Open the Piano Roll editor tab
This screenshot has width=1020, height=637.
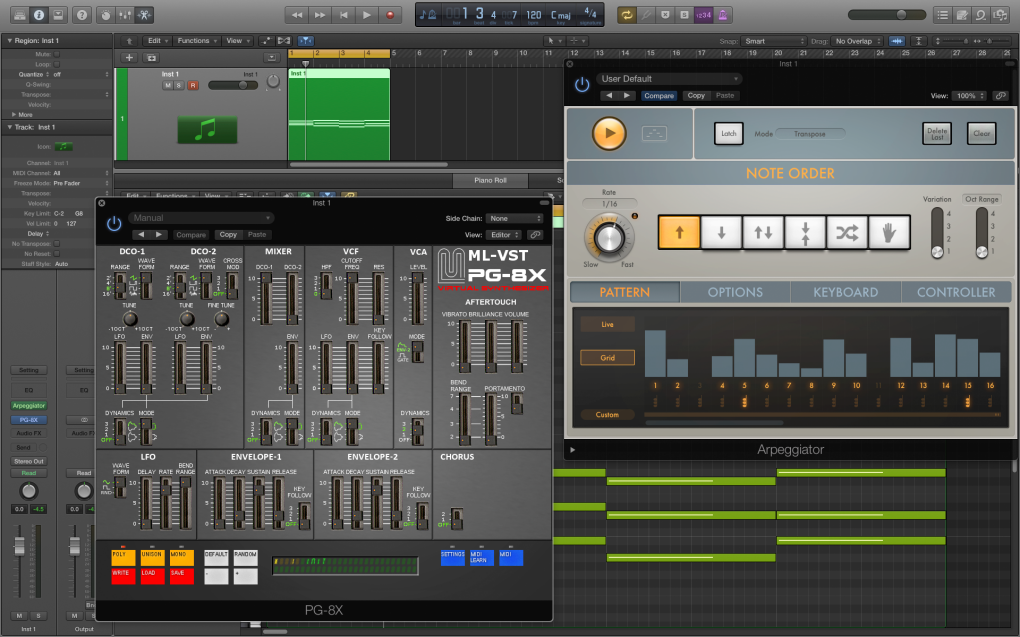pyautogui.click(x=490, y=180)
